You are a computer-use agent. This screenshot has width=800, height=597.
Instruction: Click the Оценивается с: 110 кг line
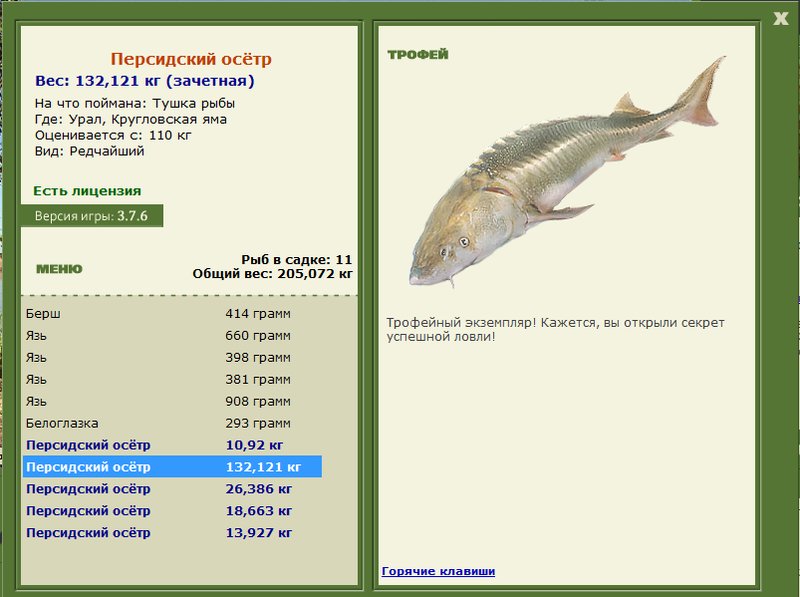[x=113, y=135]
